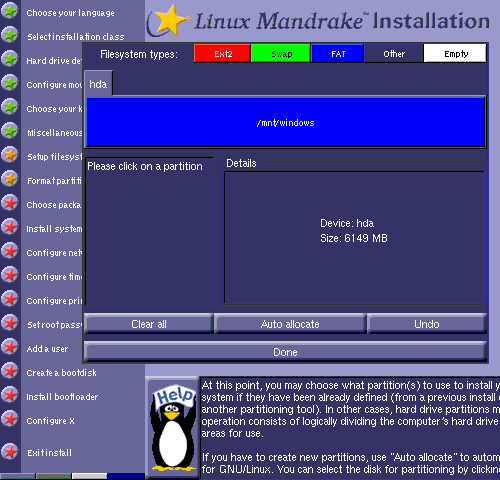500x480 pixels.
Task: Open the Create a bootdisk step
Action: click(61, 373)
